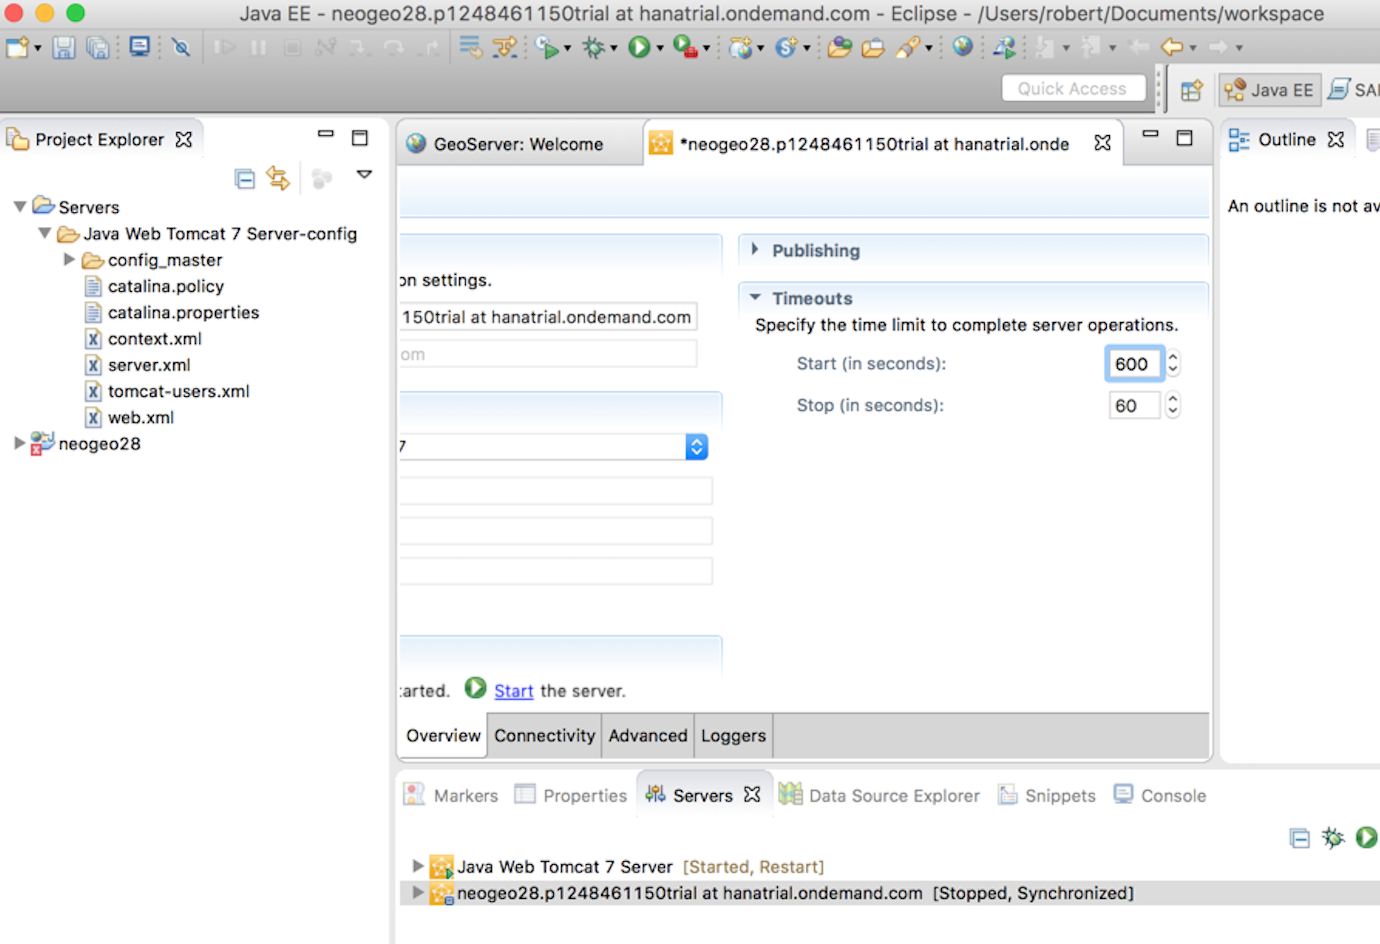Toggle Link with Editor in Project Explorer
The height and width of the screenshot is (944, 1380).
pyautogui.click(x=278, y=179)
